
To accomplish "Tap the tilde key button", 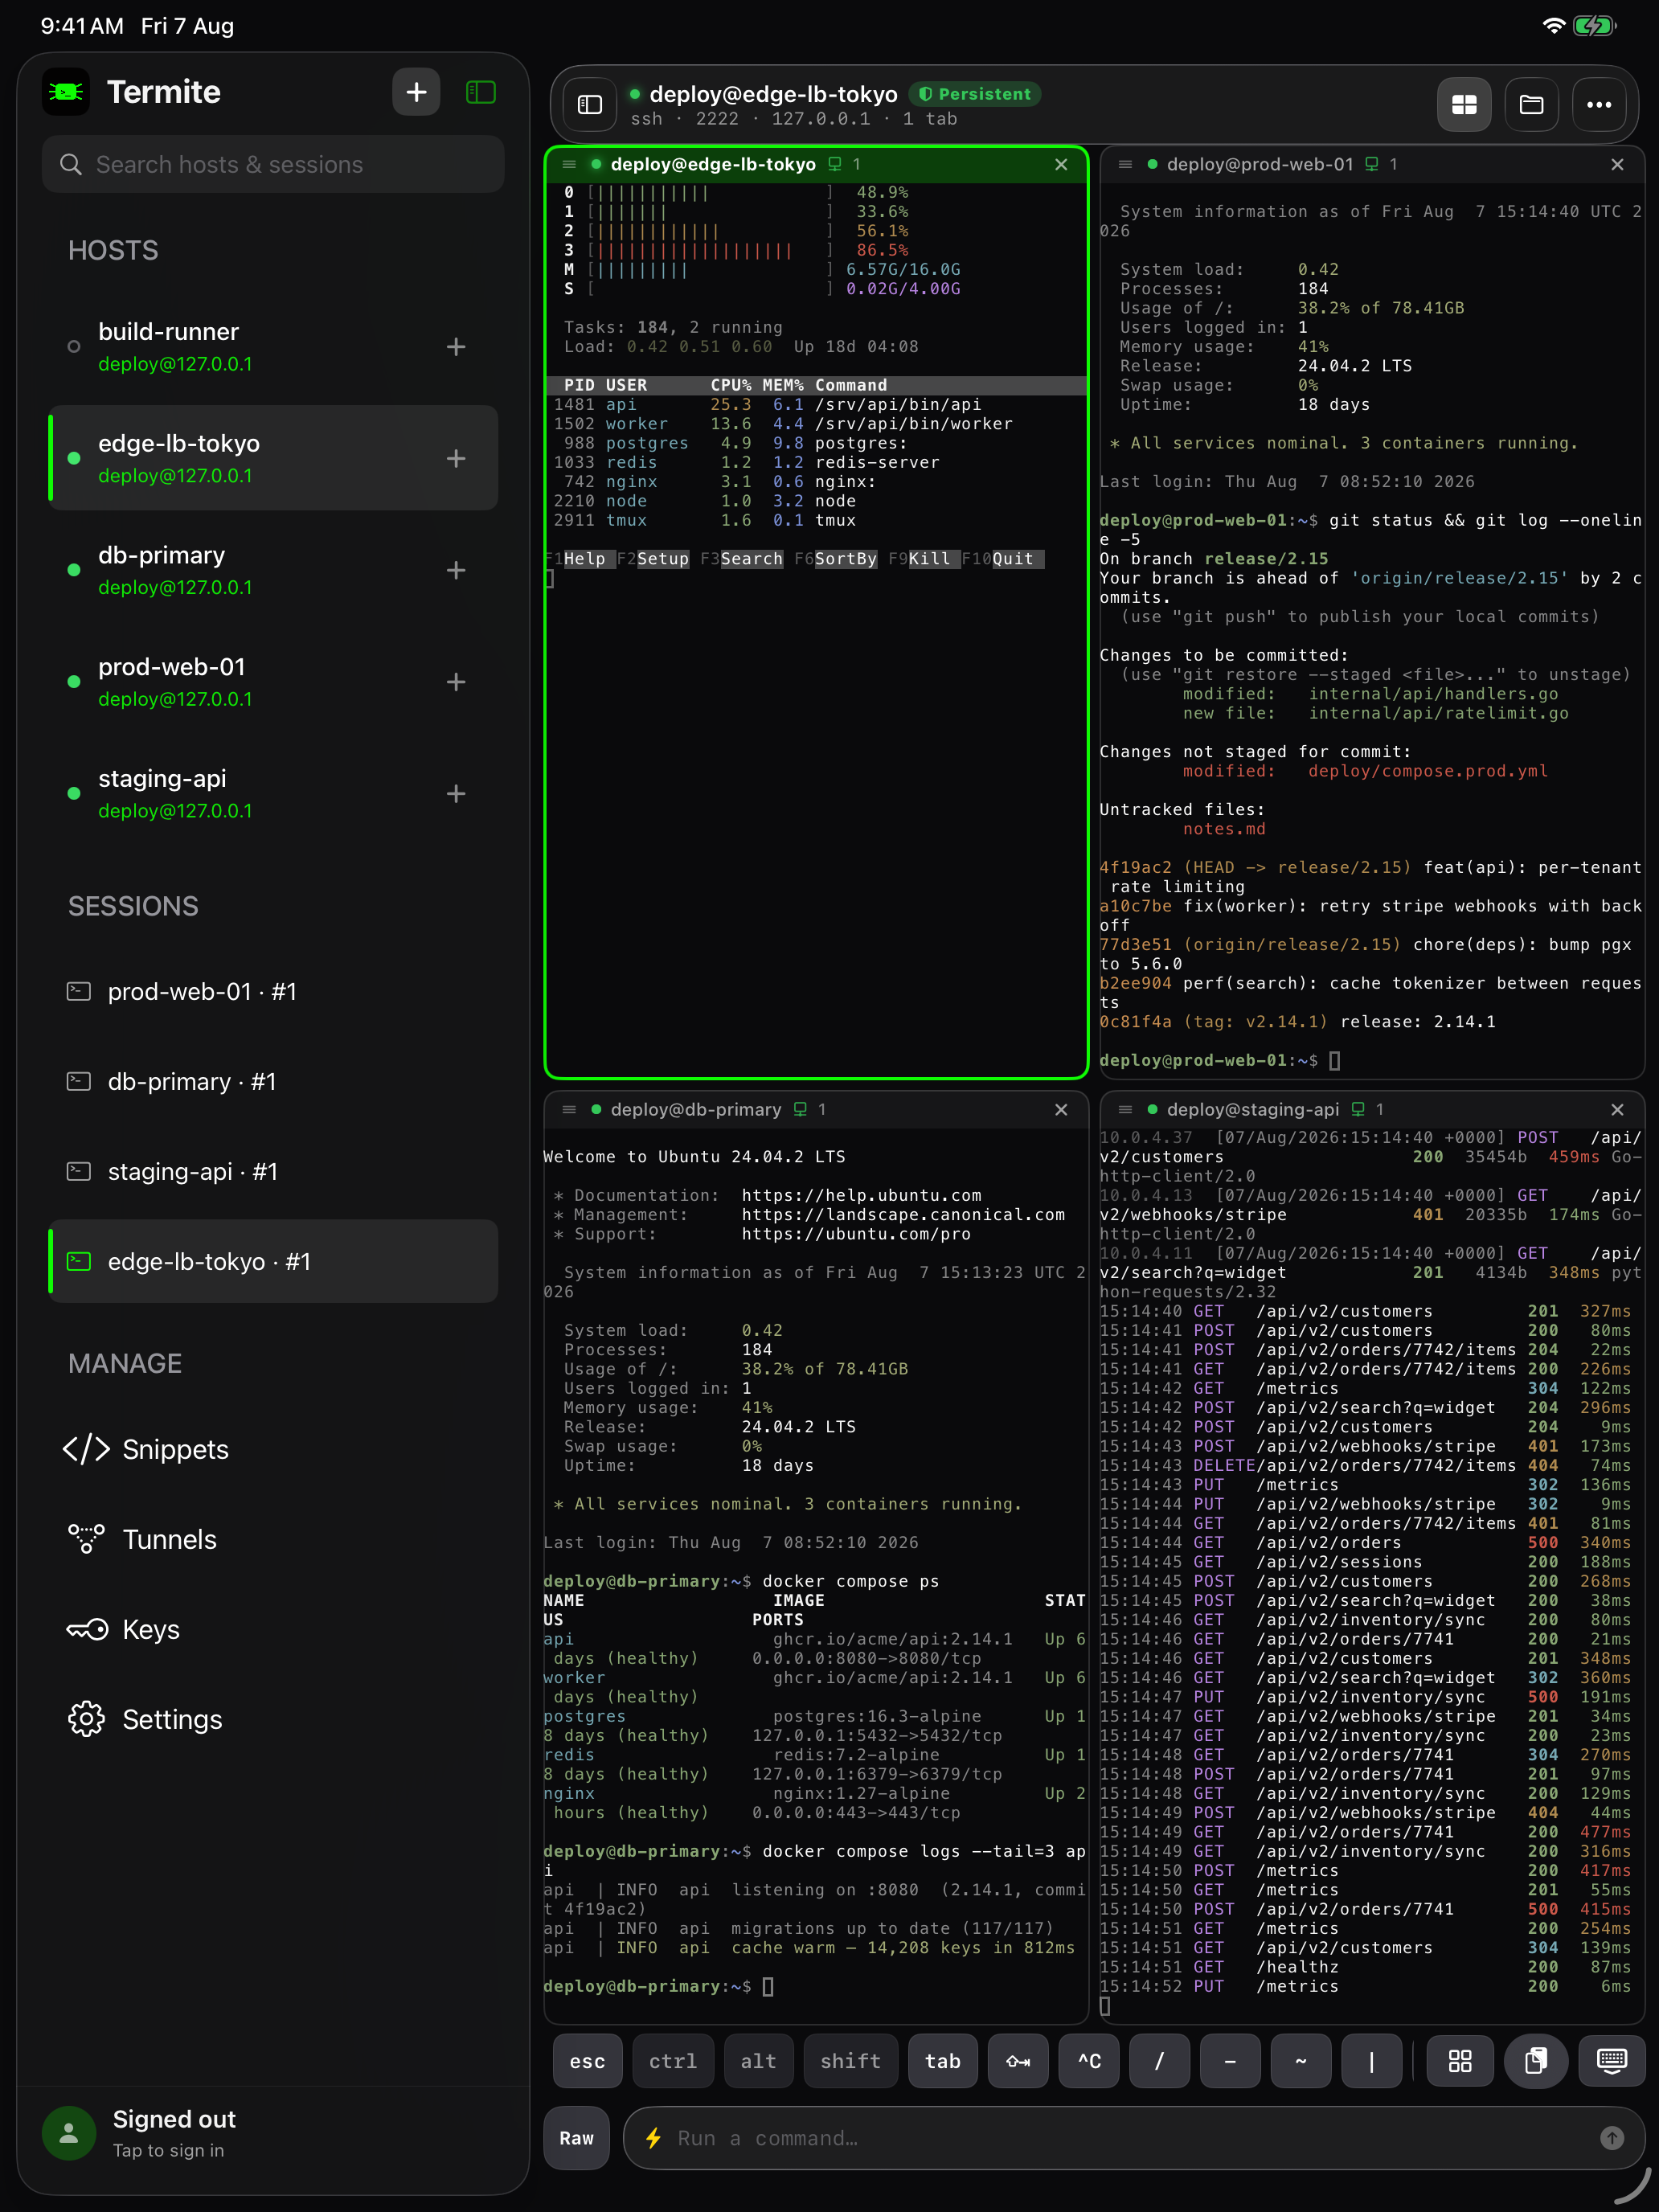I will [1300, 2061].
